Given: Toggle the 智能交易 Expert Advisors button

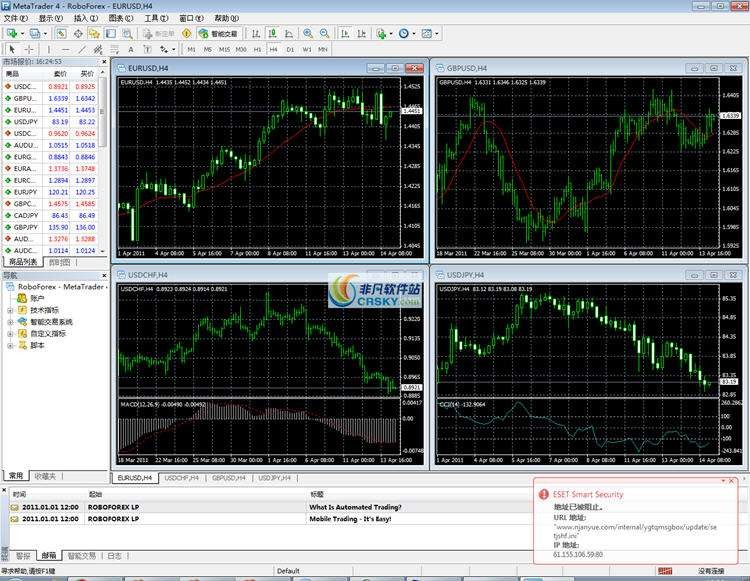Looking at the screenshot, I should click(218, 33).
